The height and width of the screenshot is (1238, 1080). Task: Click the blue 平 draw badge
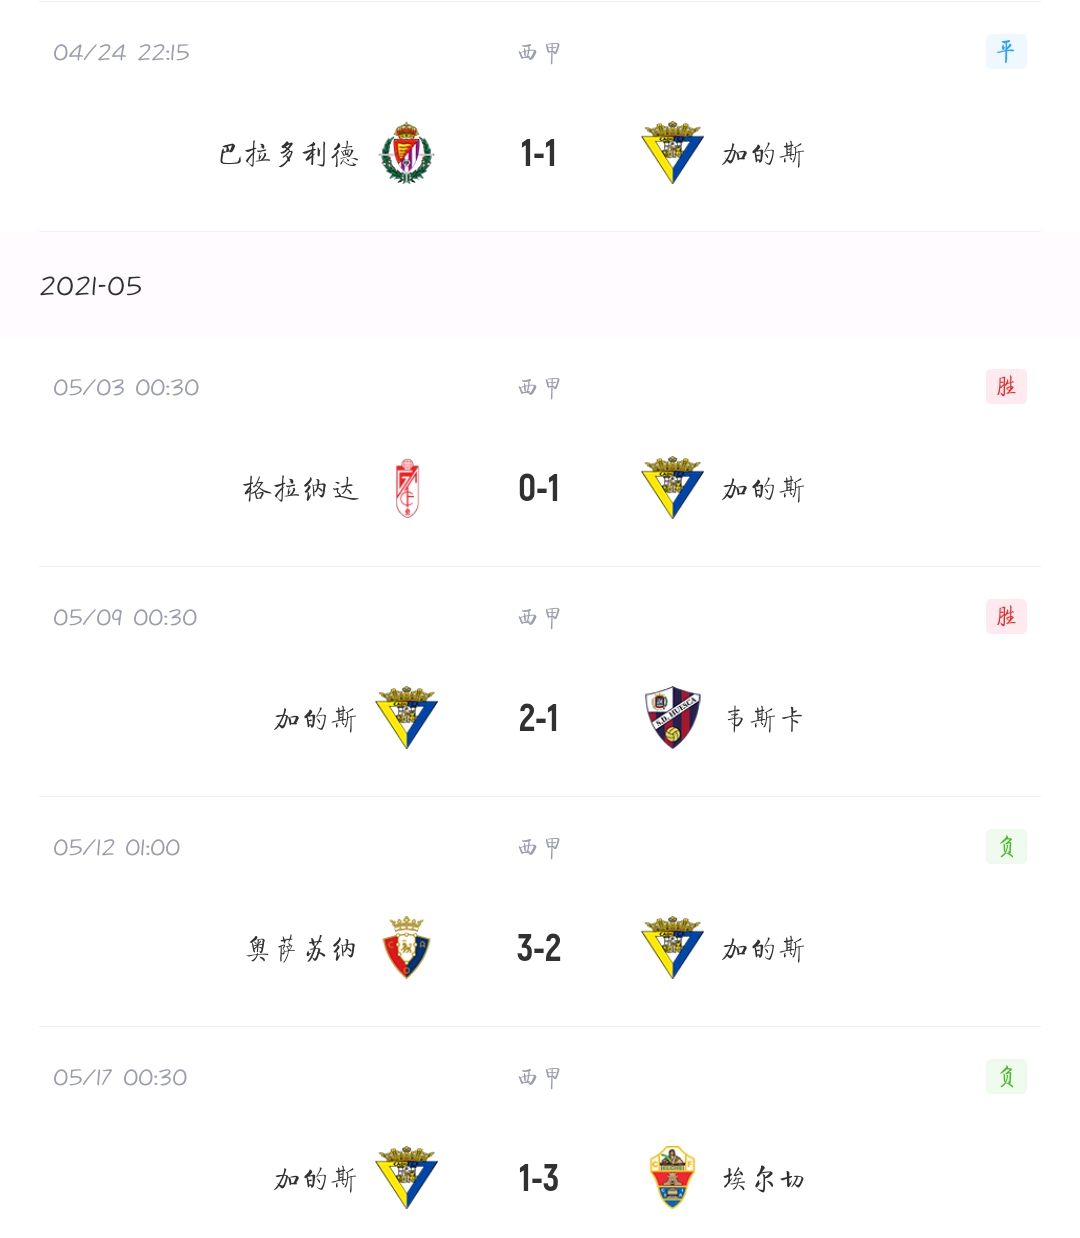click(x=1006, y=51)
